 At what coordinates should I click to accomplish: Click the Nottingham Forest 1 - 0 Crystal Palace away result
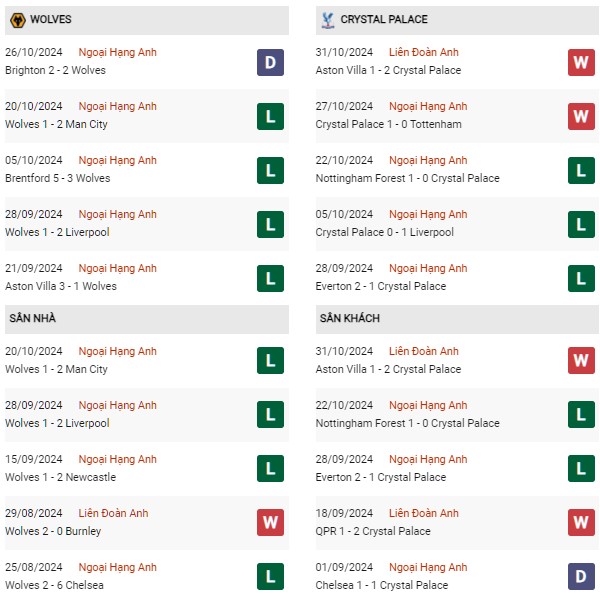[x=408, y=423]
